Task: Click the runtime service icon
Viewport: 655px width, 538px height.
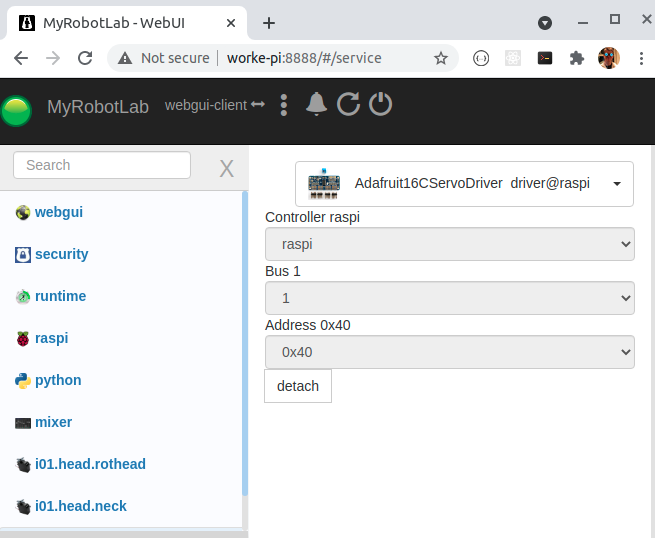Action: coord(23,297)
